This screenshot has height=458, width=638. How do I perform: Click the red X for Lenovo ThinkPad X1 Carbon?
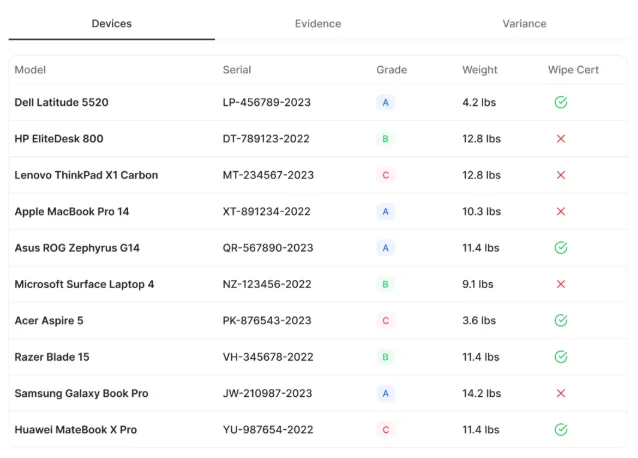[561, 175]
